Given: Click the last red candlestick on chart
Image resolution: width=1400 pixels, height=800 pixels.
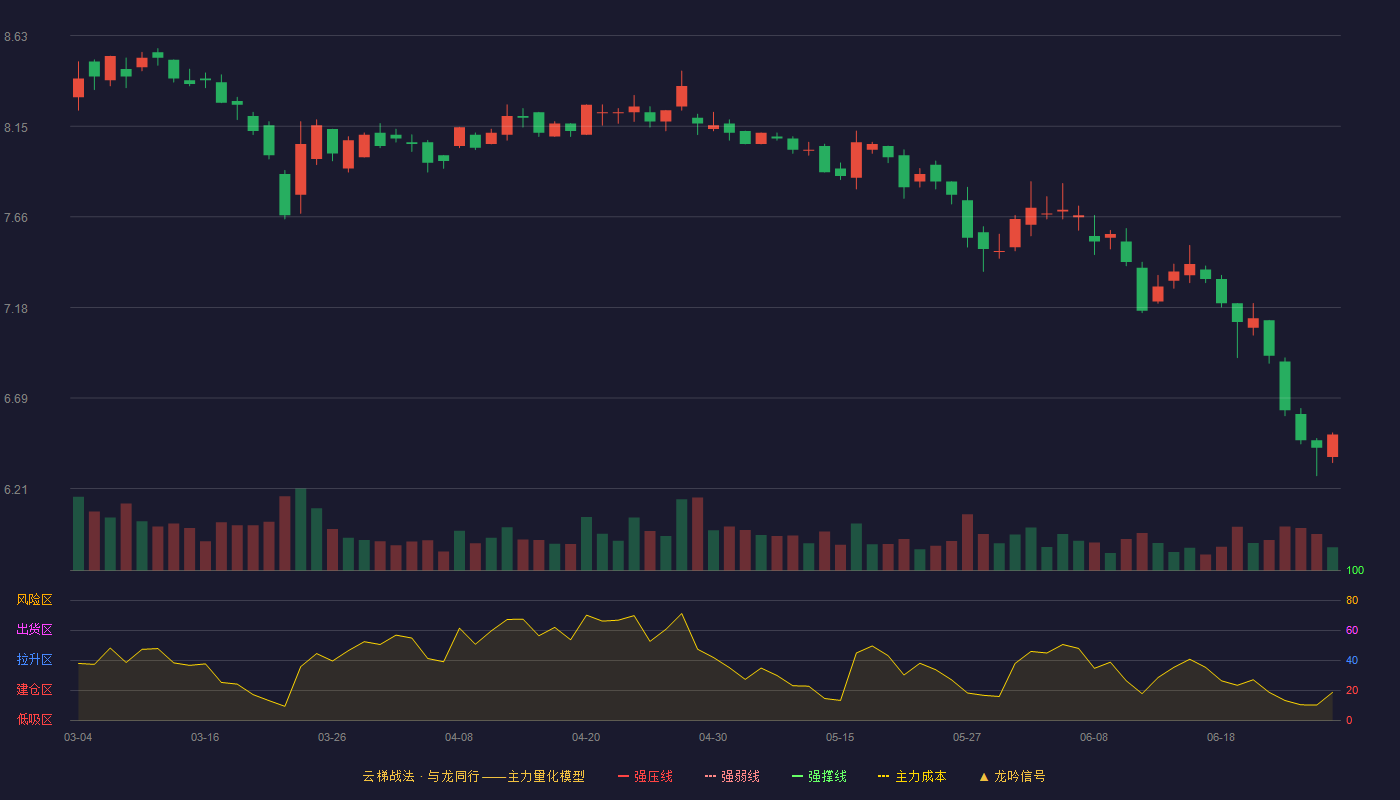Looking at the screenshot, I should coord(1332,446).
